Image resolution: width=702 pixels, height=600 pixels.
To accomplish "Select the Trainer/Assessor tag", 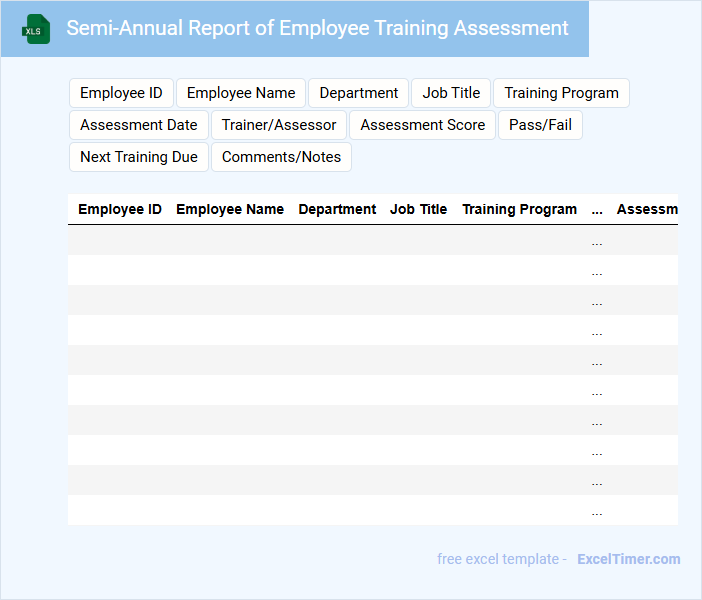I will [x=279, y=125].
